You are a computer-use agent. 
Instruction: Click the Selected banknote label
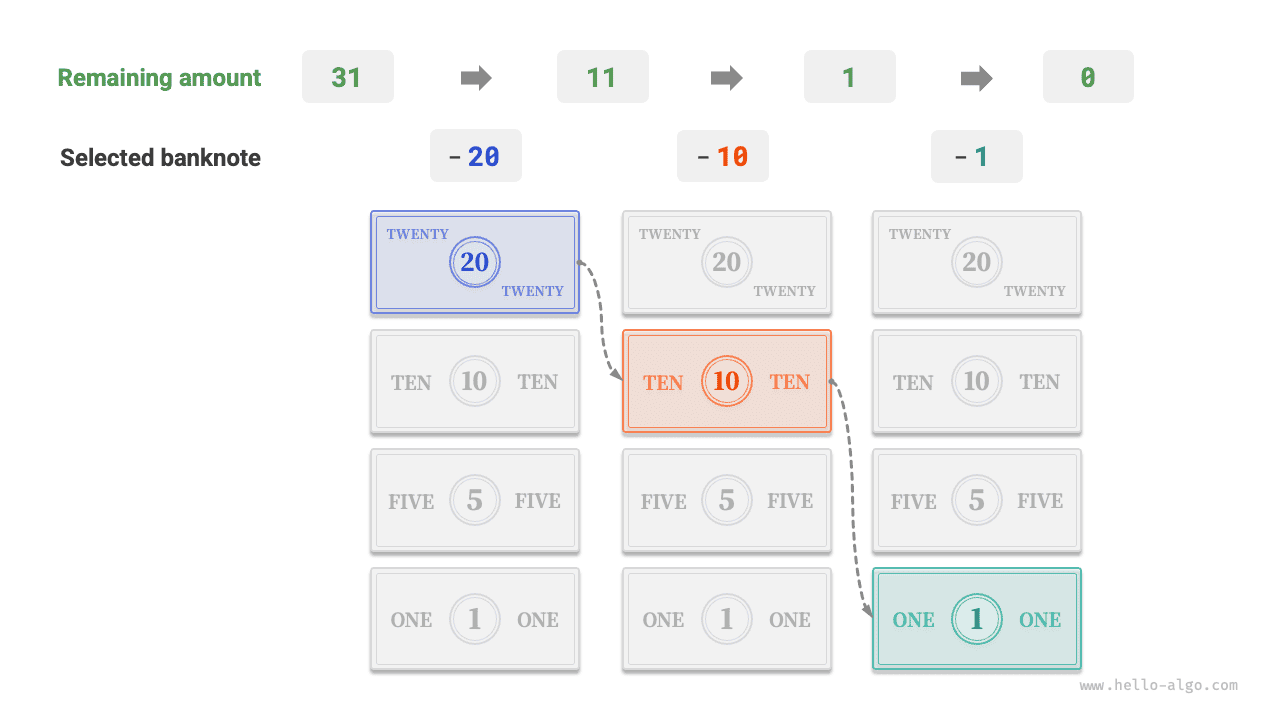click(x=160, y=158)
